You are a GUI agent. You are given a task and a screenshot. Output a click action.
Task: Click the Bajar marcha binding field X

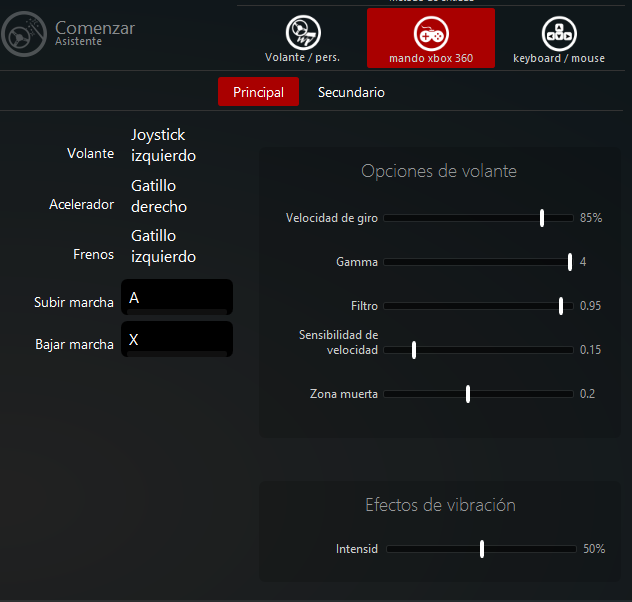pos(177,339)
